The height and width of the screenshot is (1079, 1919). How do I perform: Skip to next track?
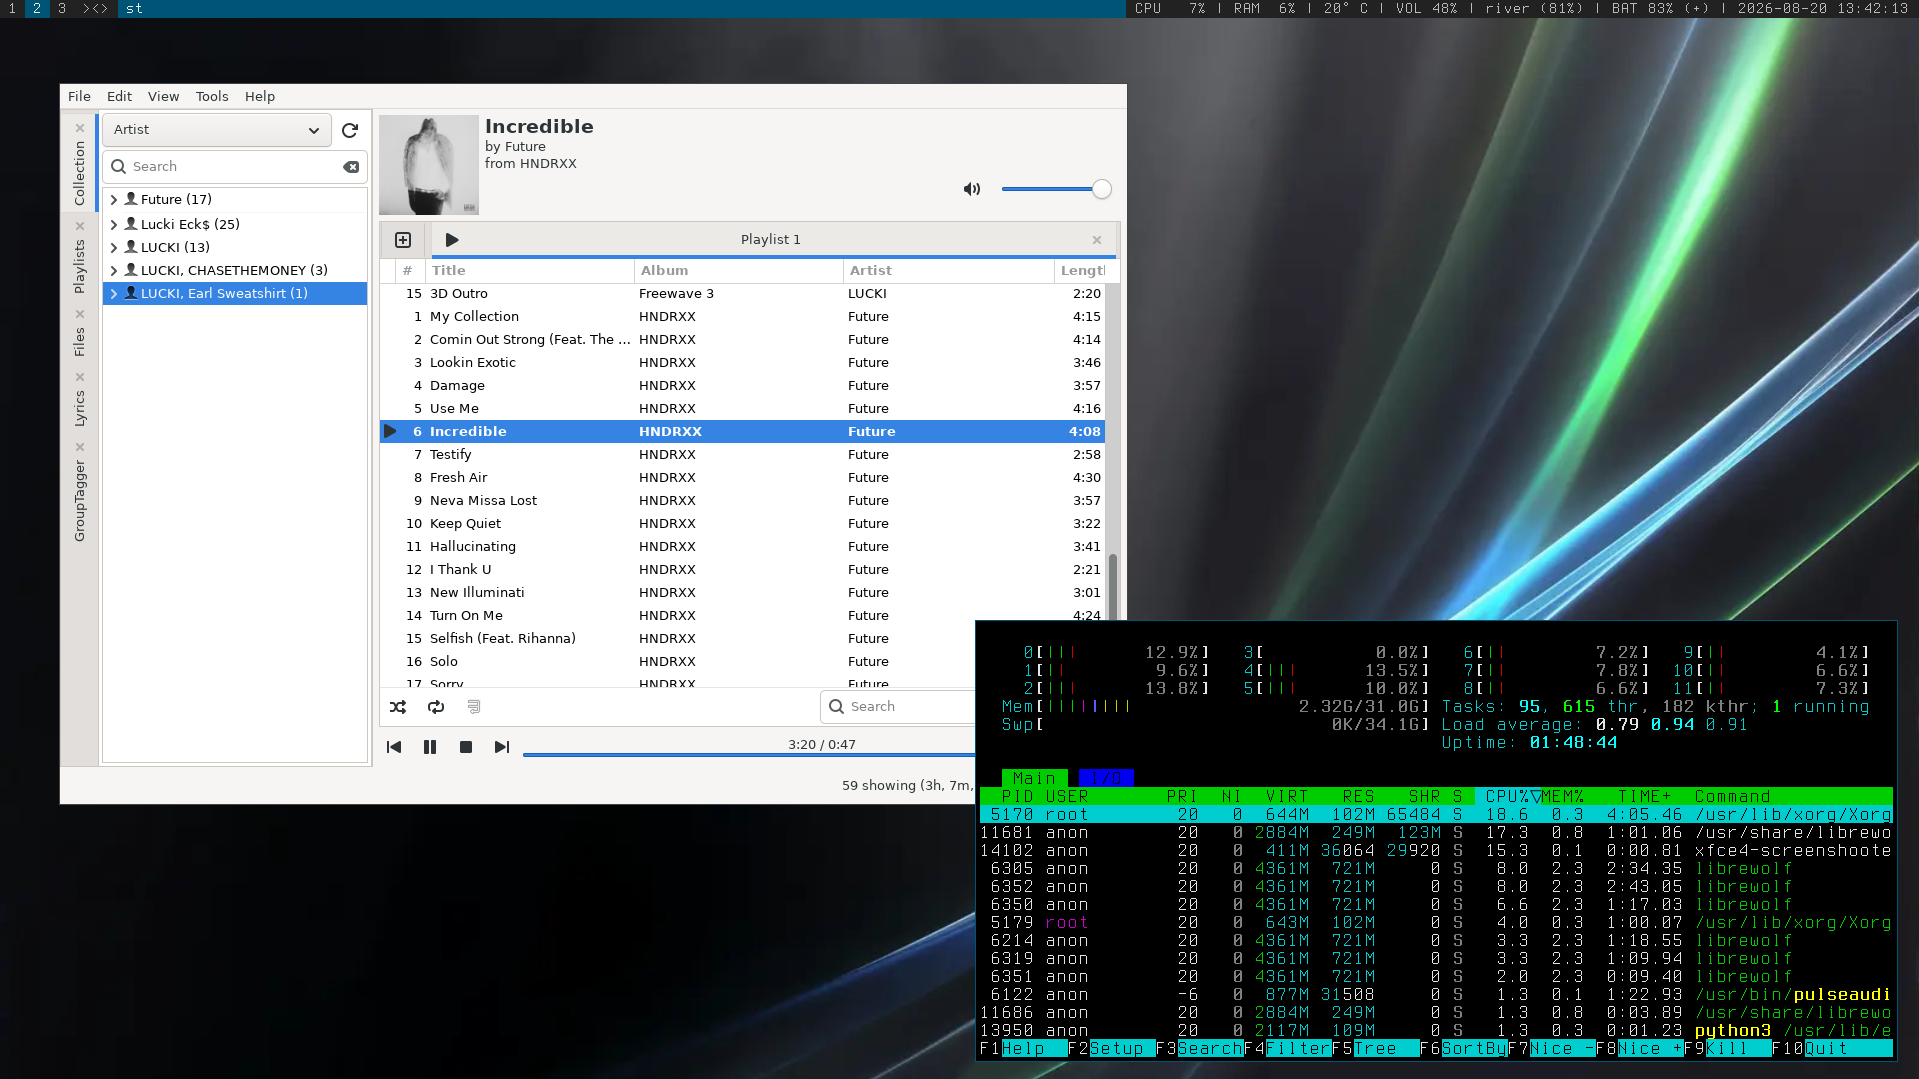click(x=502, y=747)
